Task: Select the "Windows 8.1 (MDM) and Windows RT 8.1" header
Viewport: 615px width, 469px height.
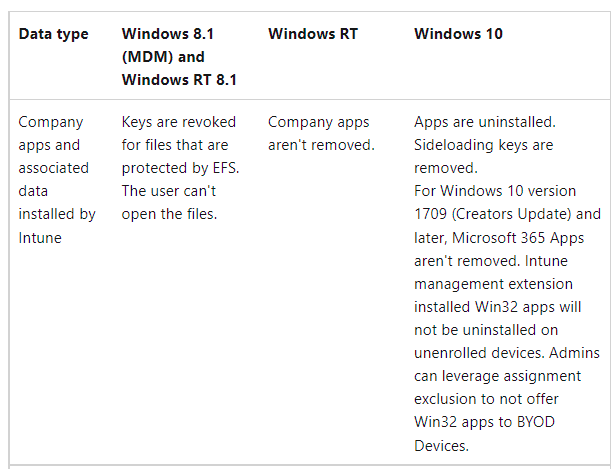Action: 179,57
